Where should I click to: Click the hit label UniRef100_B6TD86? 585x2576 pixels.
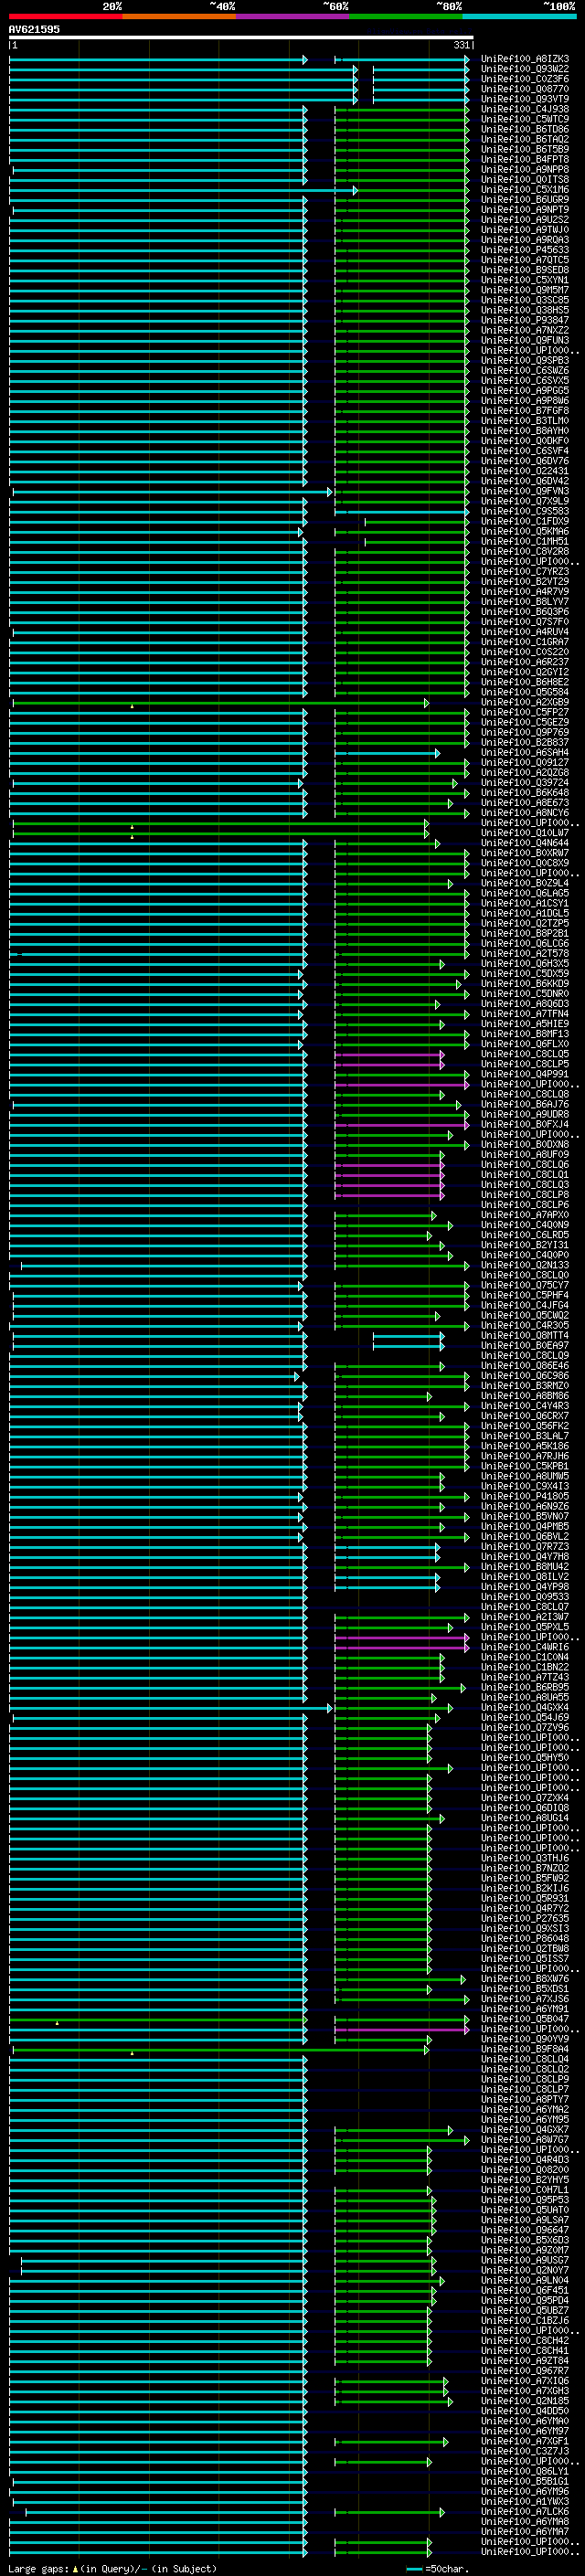(x=525, y=129)
